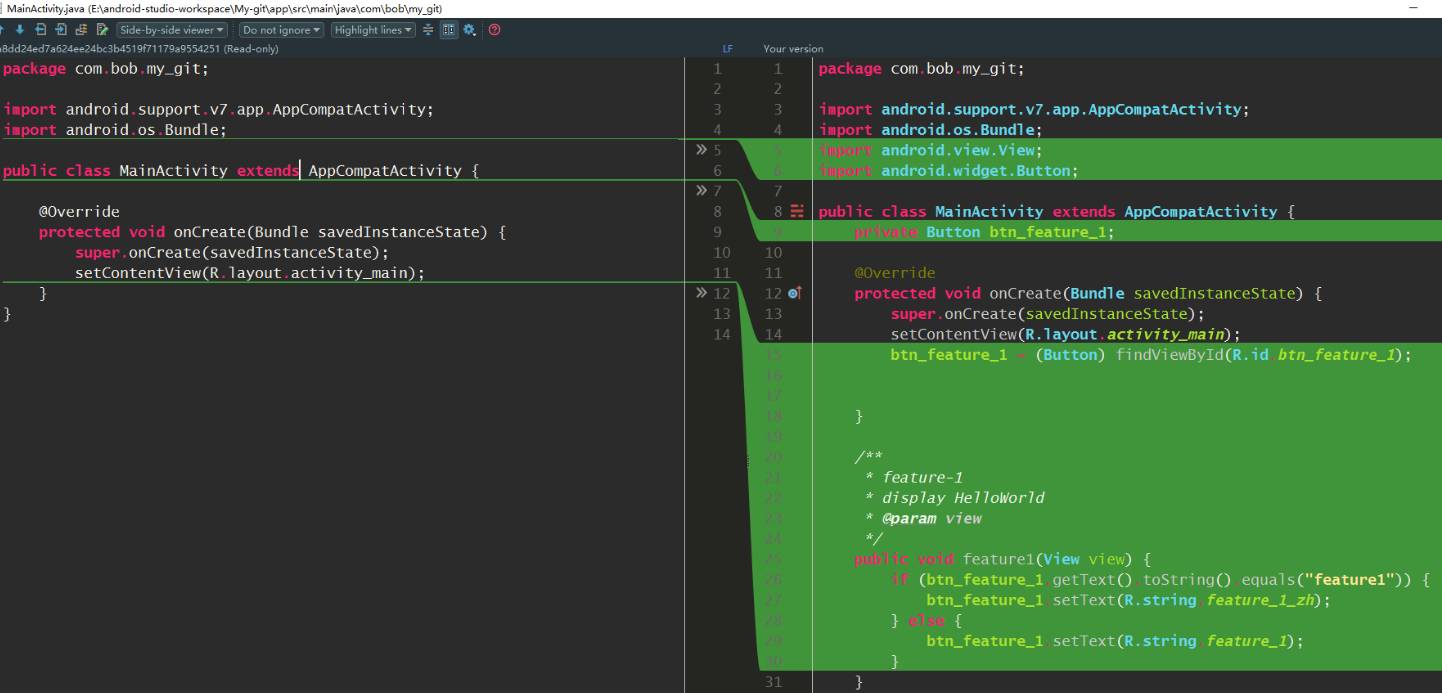Open the Highlight lines dropdown

click(x=374, y=30)
